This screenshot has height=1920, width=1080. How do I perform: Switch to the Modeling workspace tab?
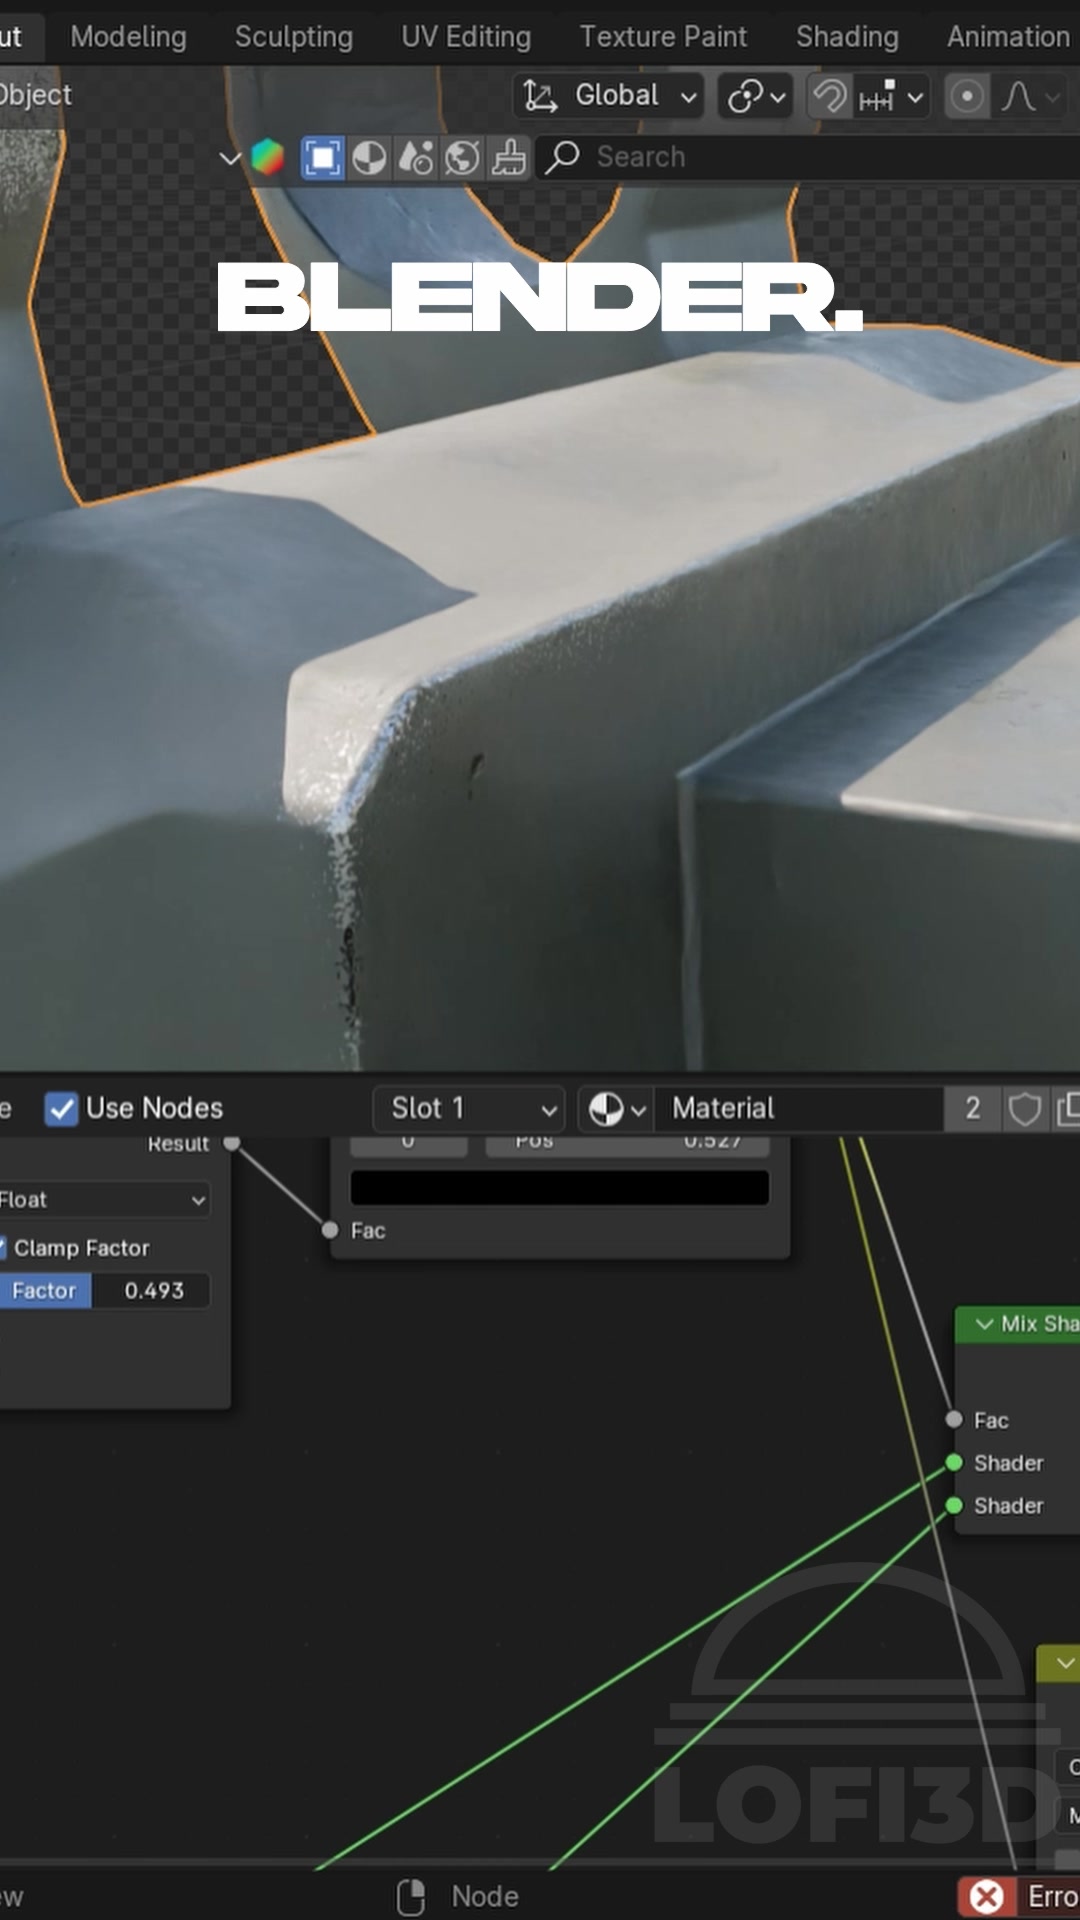[x=128, y=37]
